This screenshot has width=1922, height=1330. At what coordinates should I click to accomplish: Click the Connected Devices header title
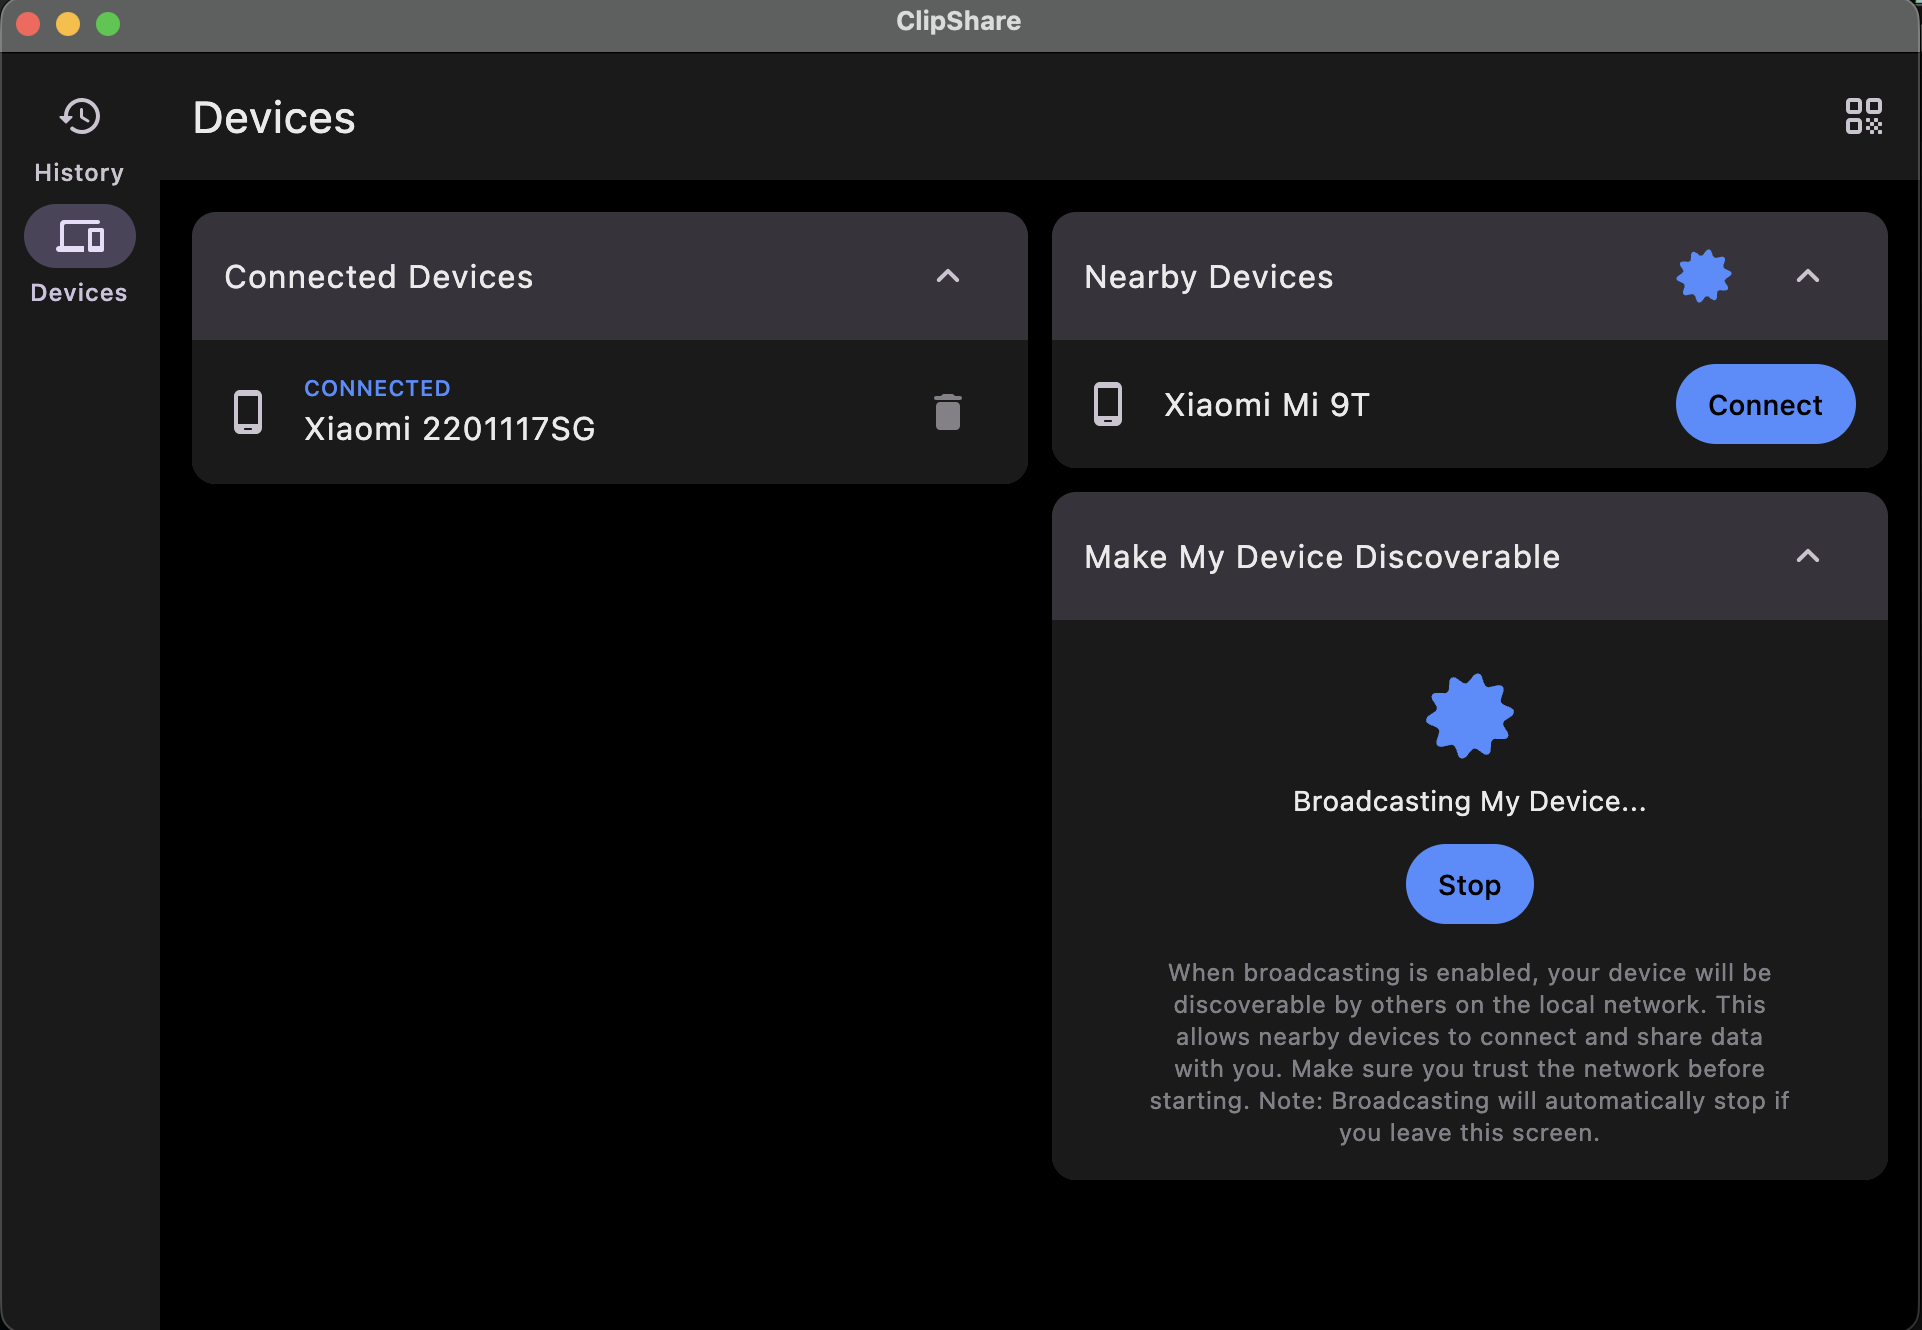378,276
